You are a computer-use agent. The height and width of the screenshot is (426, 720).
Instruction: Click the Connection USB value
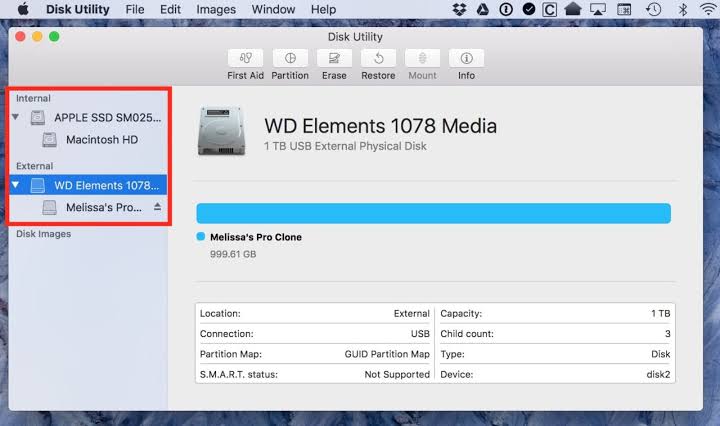click(420, 334)
